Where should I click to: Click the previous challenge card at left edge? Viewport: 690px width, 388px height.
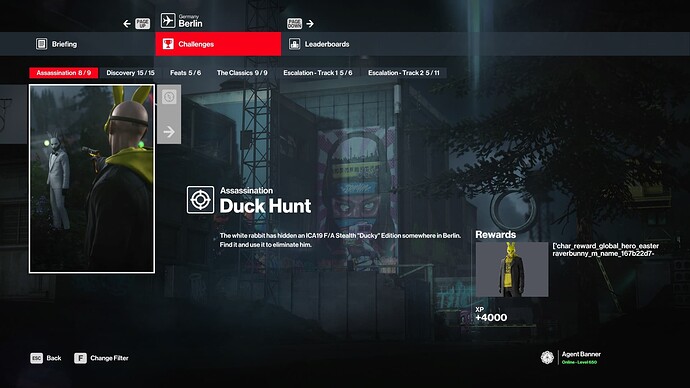coord(13,114)
